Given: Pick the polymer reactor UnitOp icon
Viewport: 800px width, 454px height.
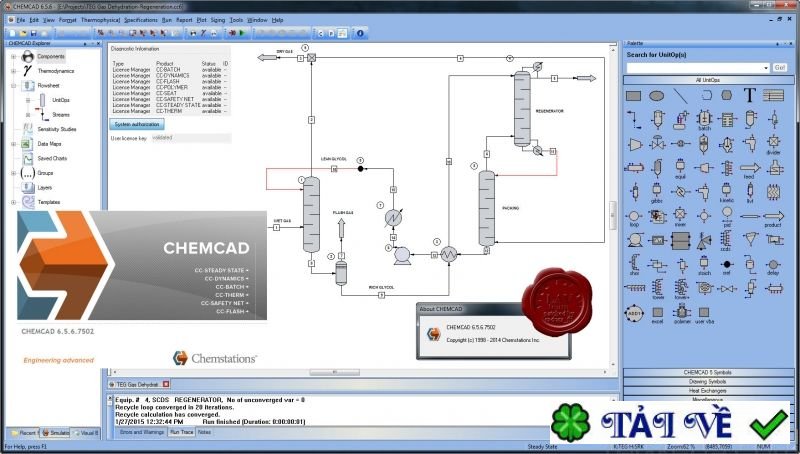Looking at the screenshot, I should (x=682, y=314).
